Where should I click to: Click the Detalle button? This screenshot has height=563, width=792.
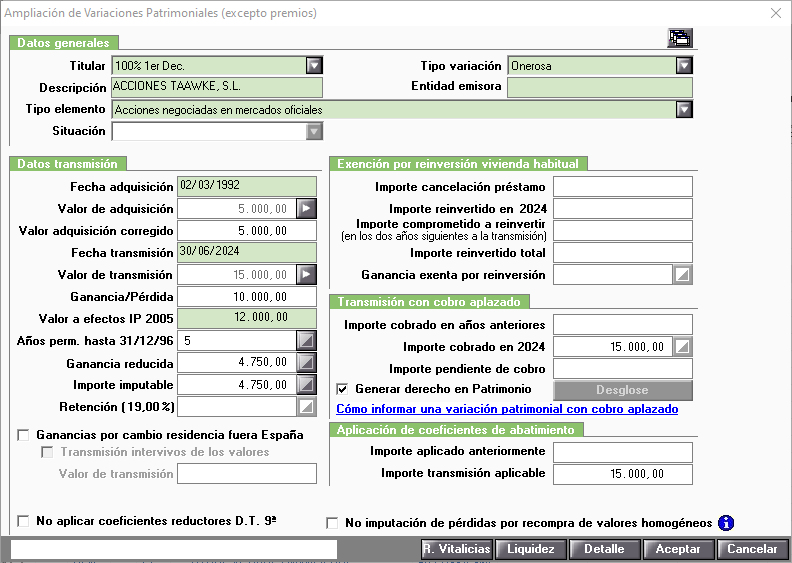tap(604, 549)
